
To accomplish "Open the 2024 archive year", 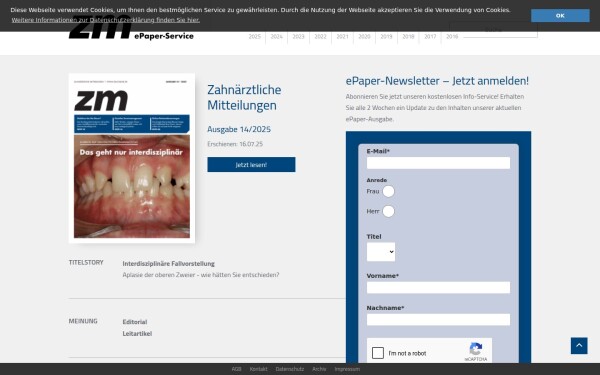I will coord(276,37).
